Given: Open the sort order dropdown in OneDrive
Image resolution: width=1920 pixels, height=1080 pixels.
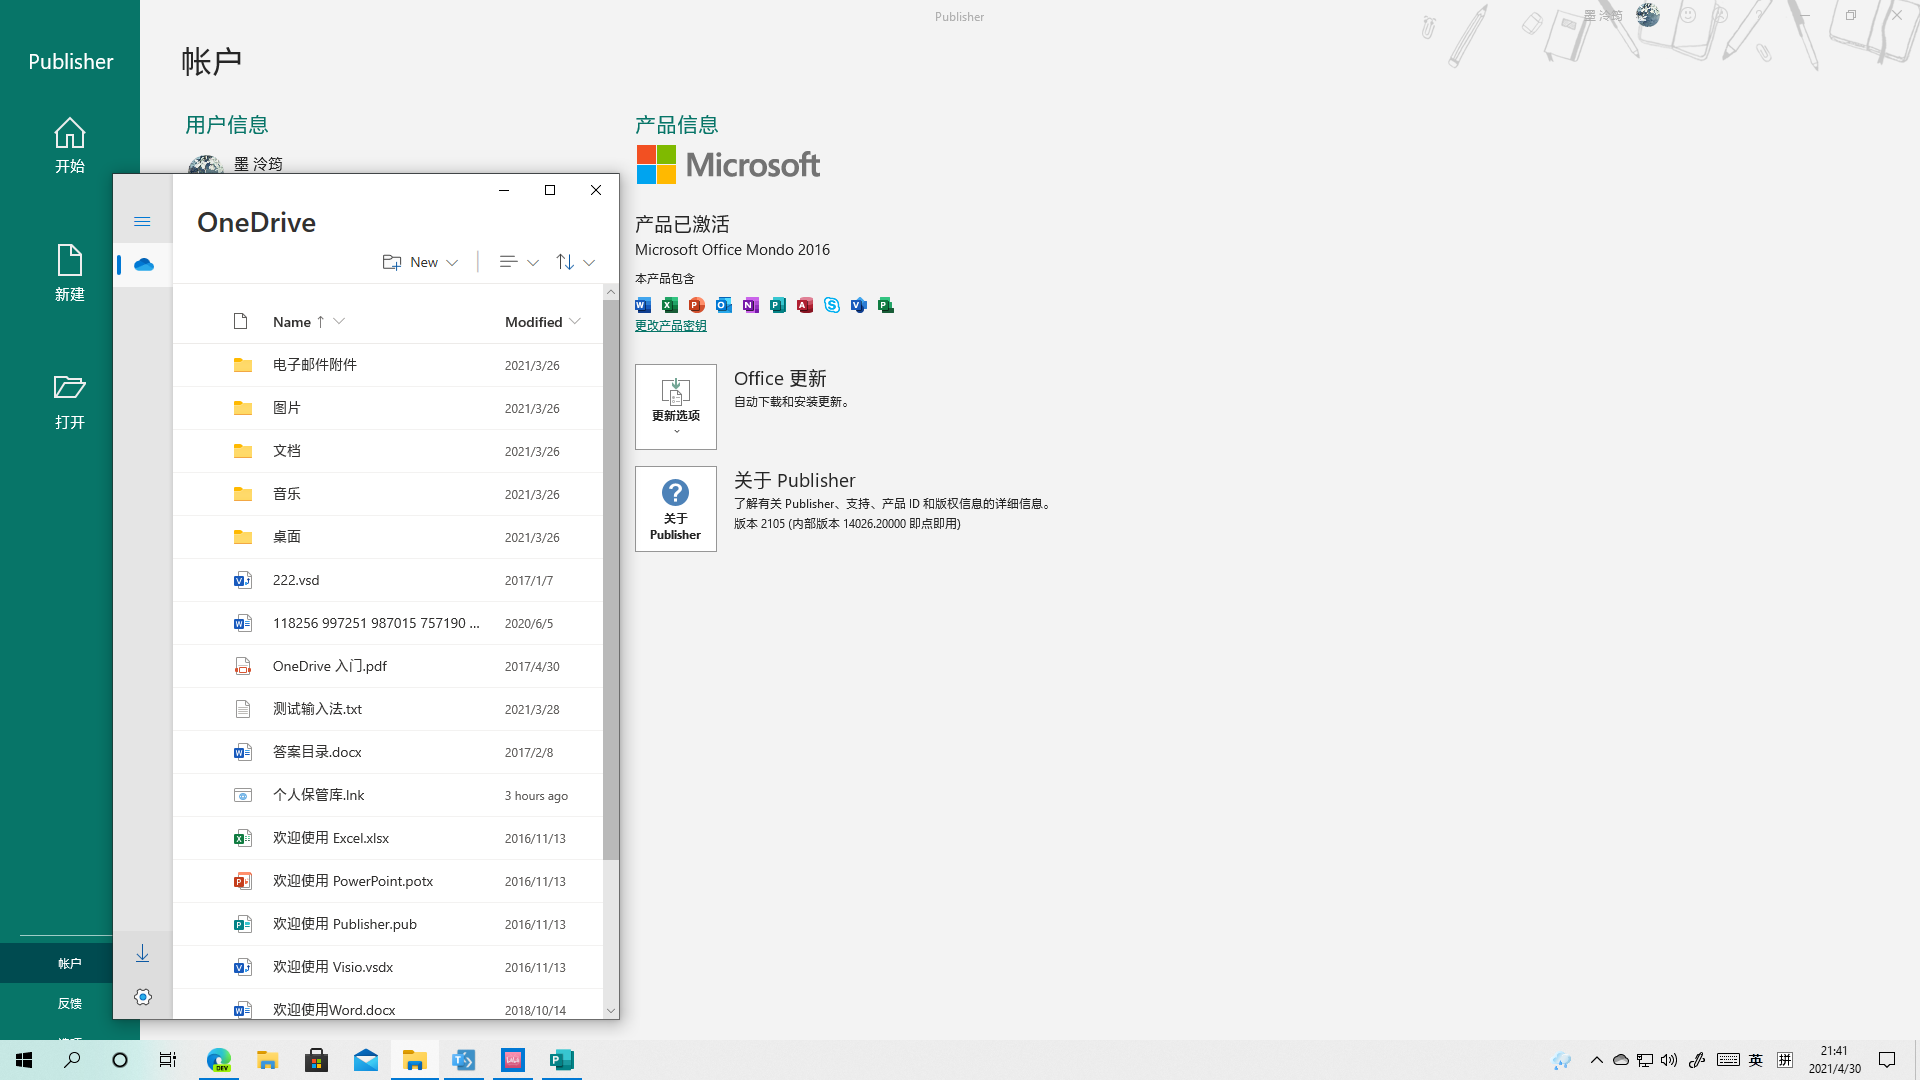Looking at the screenshot, I should 576,262.
